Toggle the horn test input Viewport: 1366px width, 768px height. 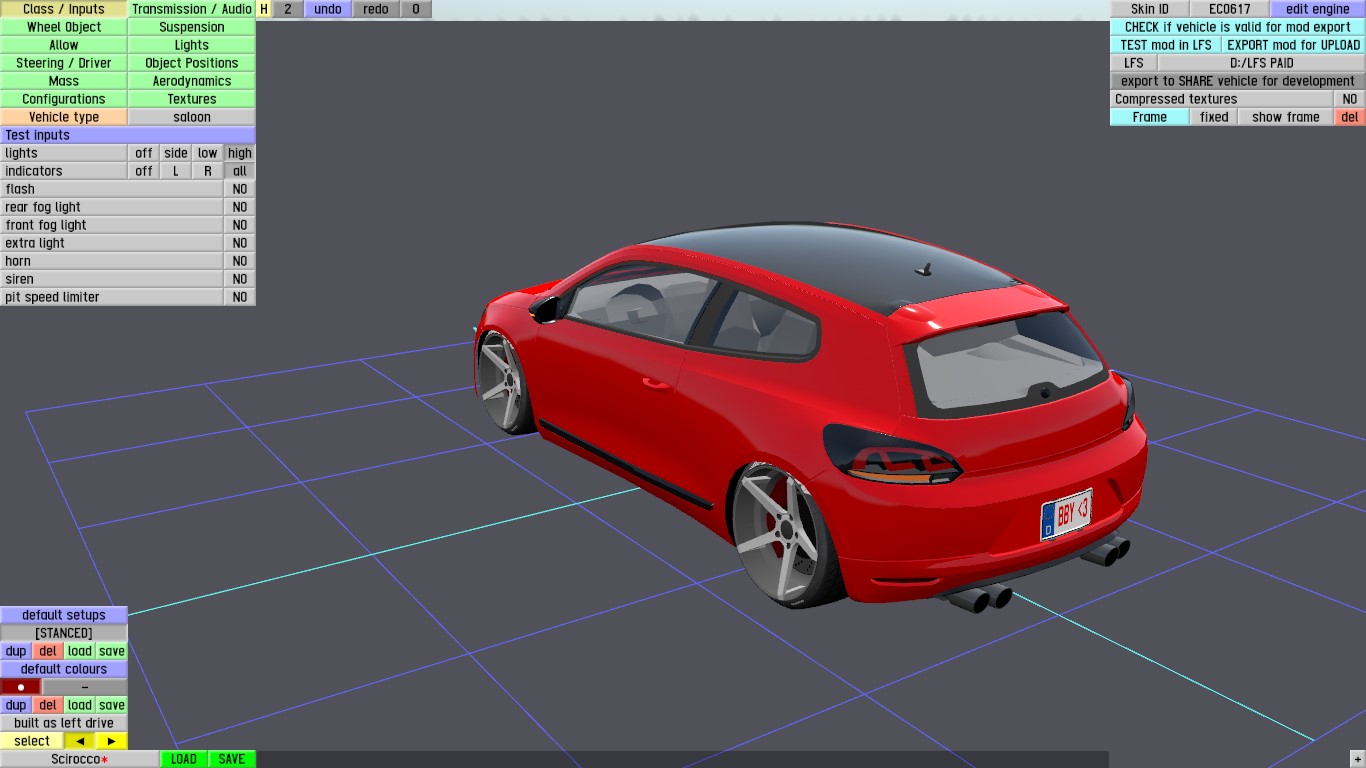(240, 261)
